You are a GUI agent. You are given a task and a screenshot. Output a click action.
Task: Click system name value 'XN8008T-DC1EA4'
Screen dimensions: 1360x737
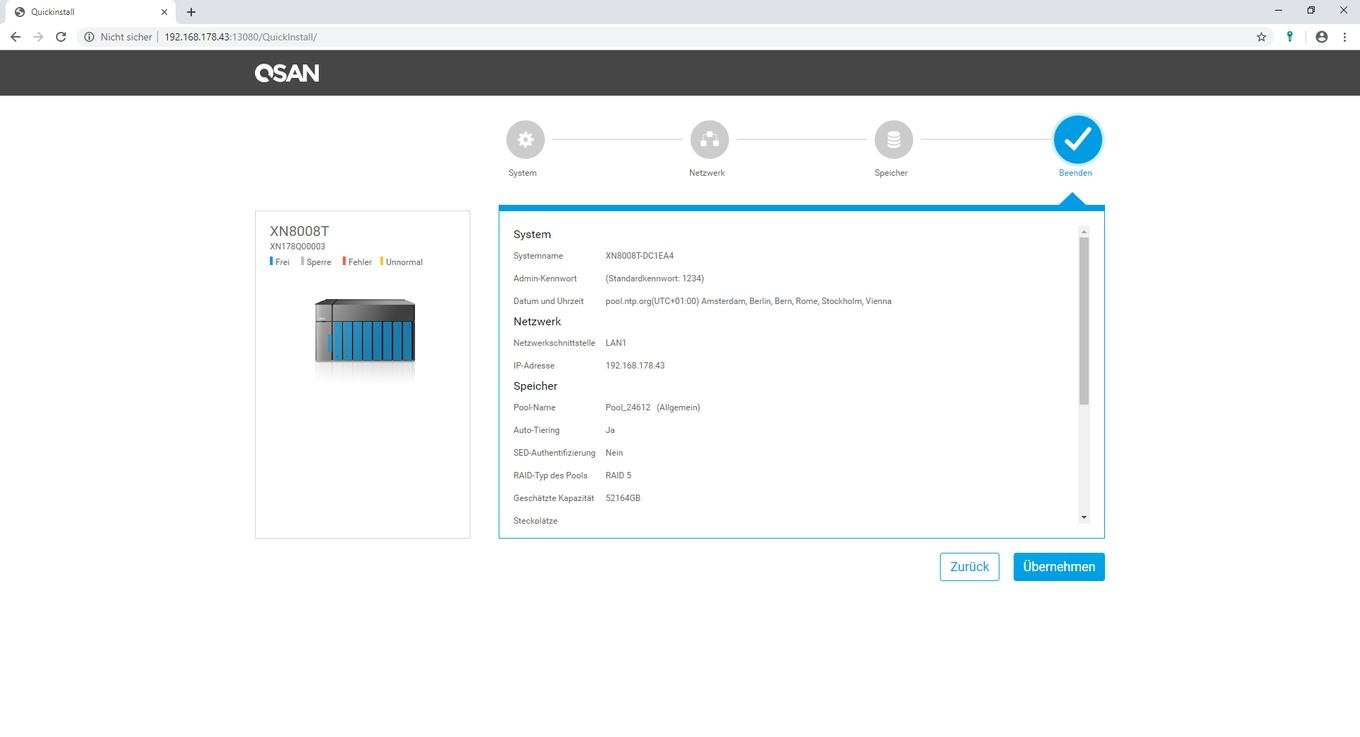pos(639,256)
